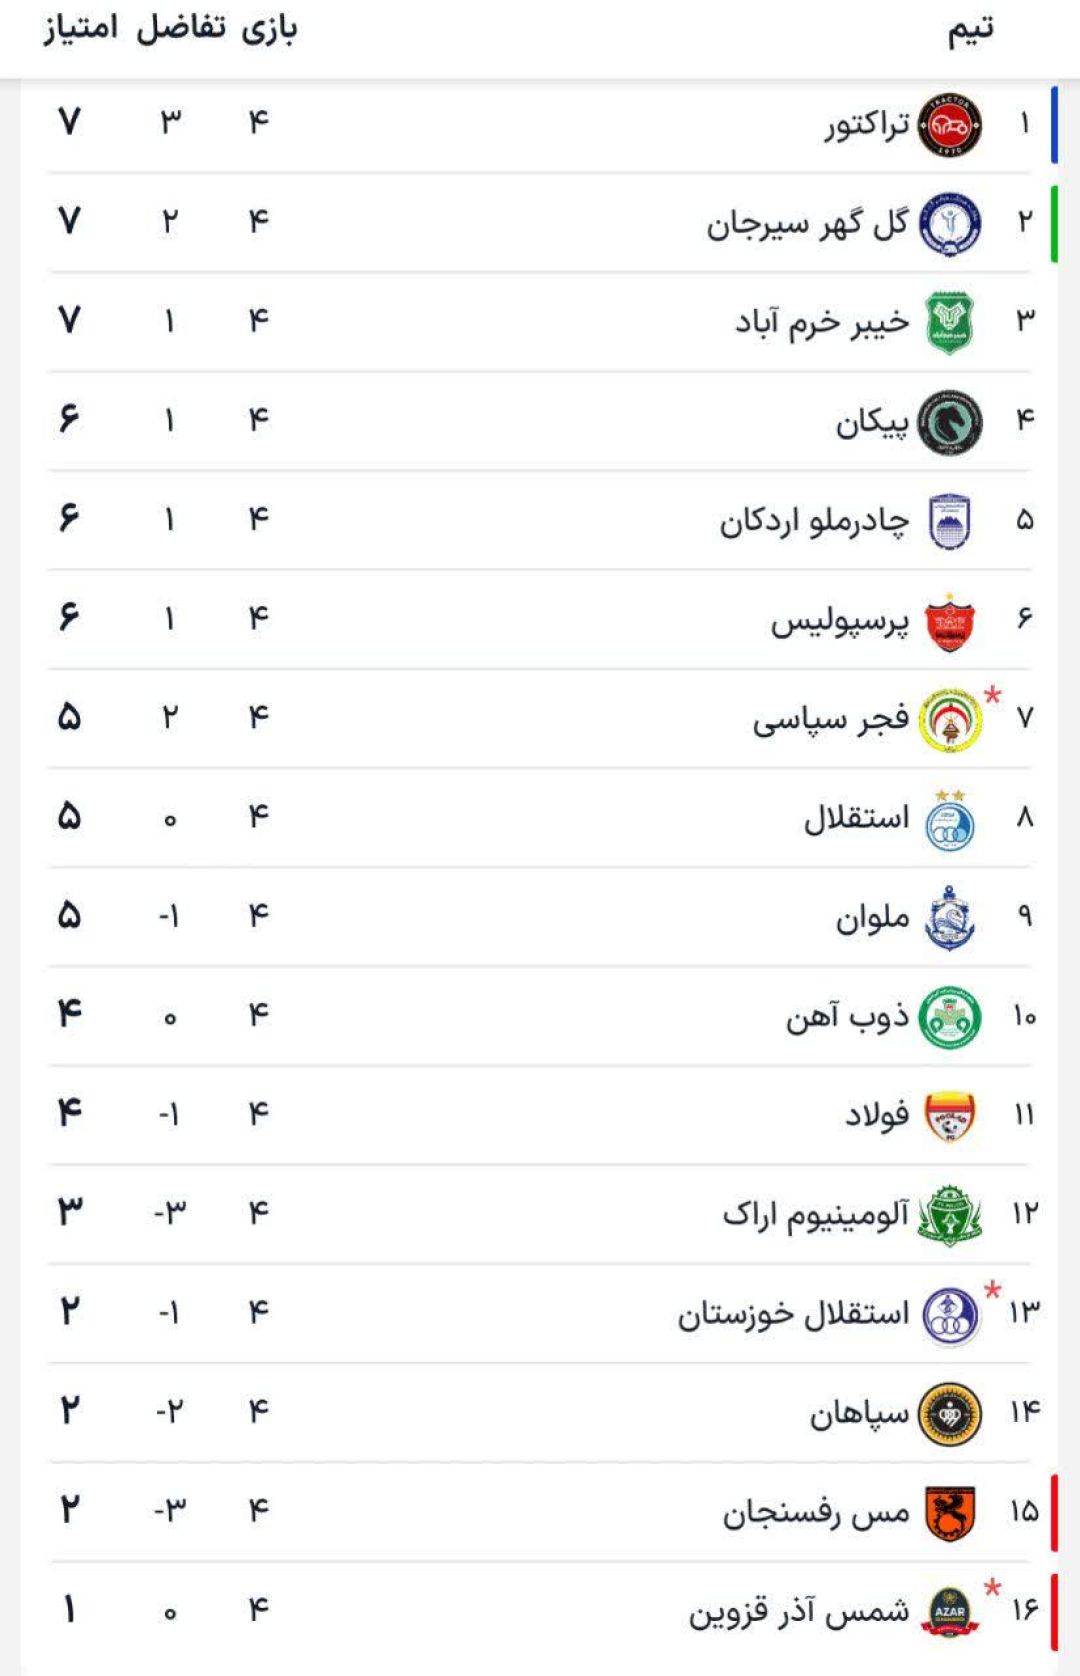Tap the green Kheybar Khorramabad shield logo
The height and width of the screenshot is (1676, 1080).
pyautogui.click(x=949, y=323)
